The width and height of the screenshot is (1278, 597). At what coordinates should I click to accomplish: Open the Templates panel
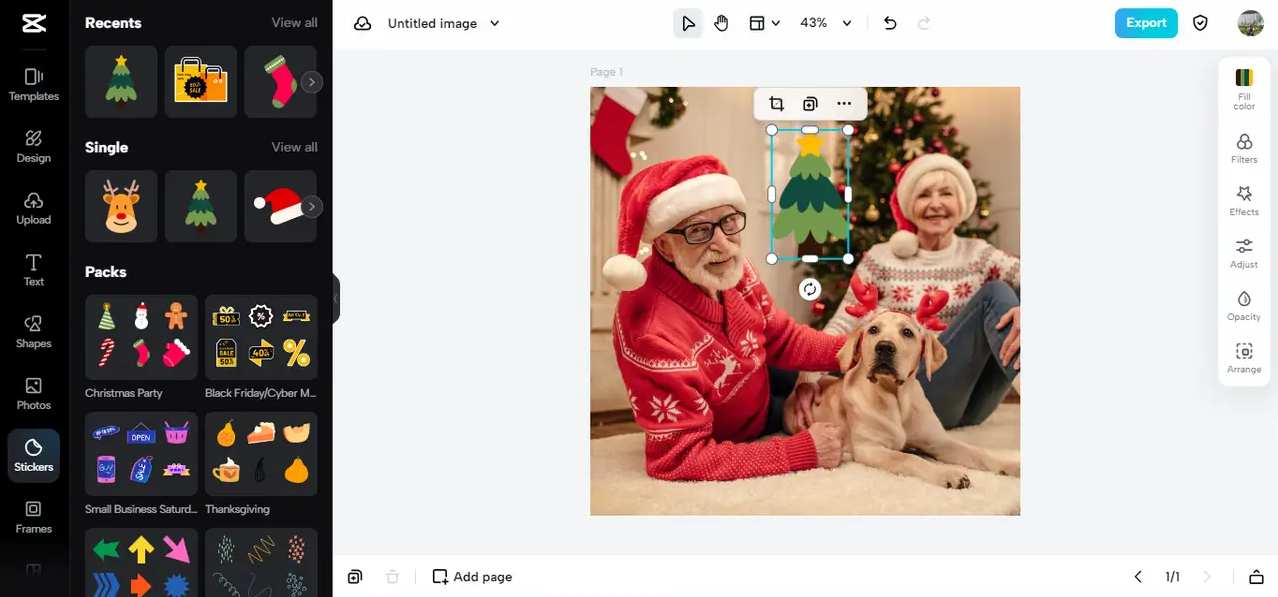34,84
